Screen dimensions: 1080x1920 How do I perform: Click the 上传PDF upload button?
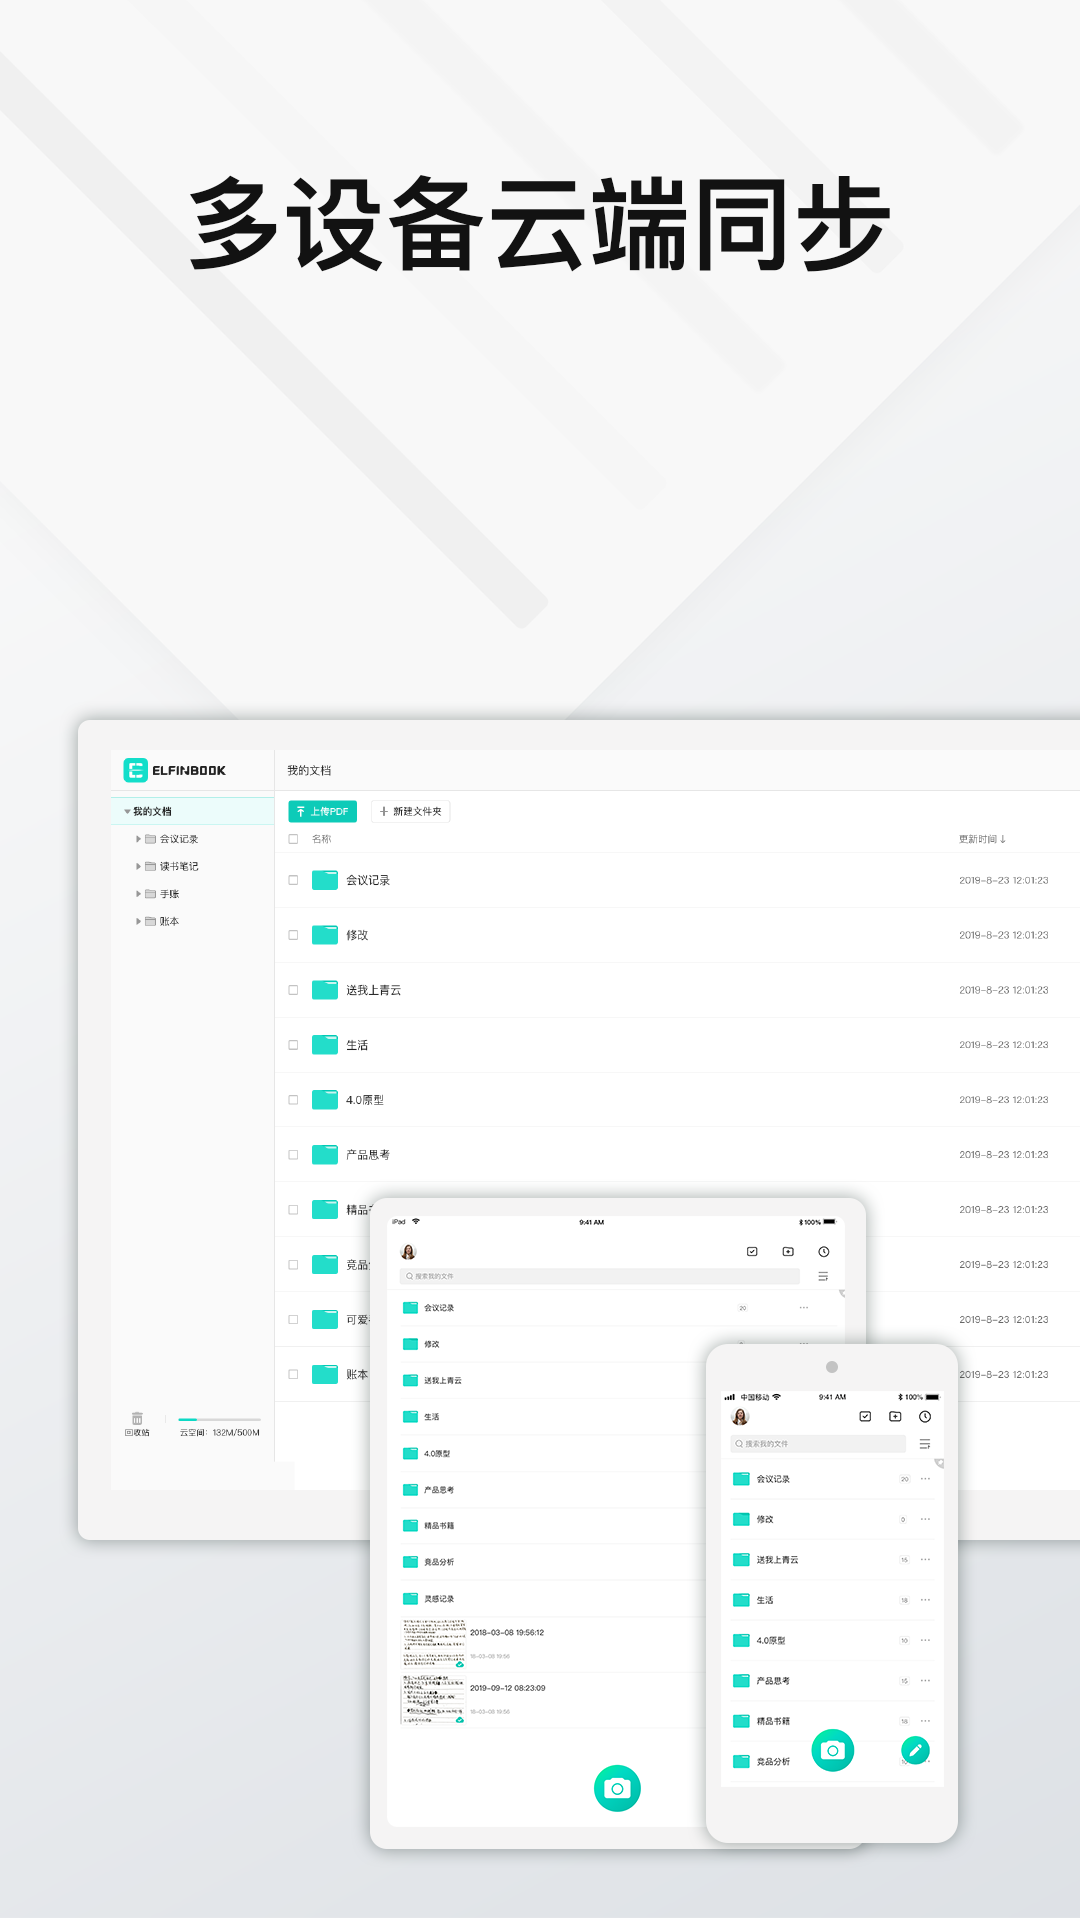[322, 811]
